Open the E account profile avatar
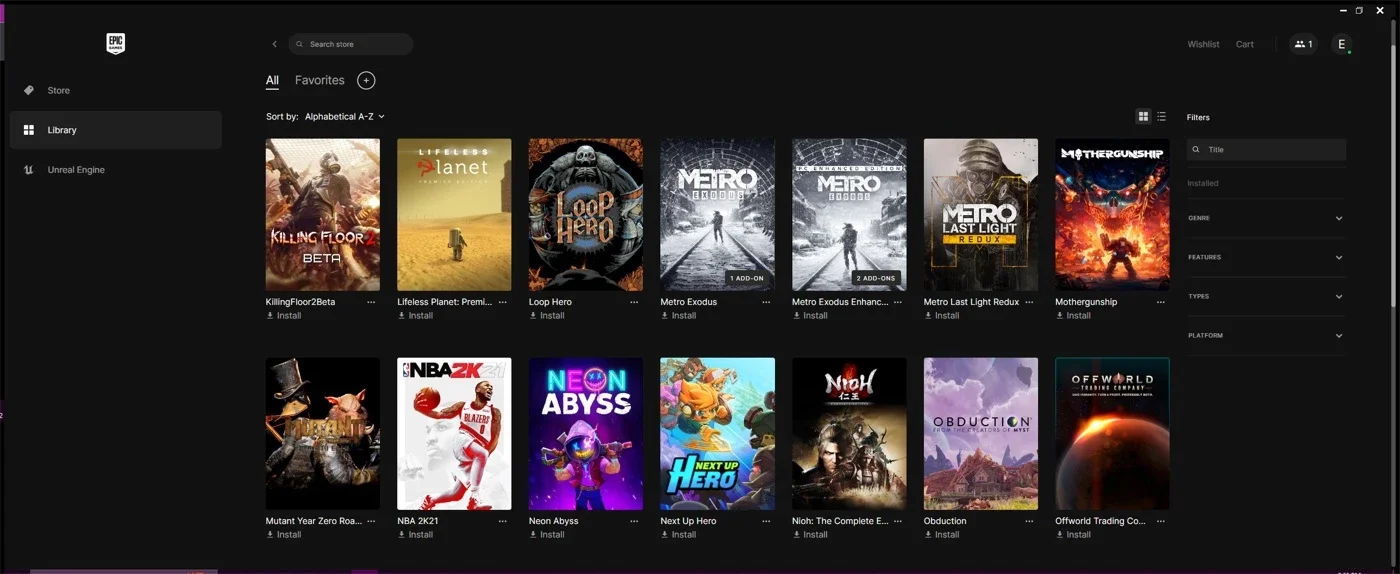Screen dimensions: 1400x574 (1342, 44)
